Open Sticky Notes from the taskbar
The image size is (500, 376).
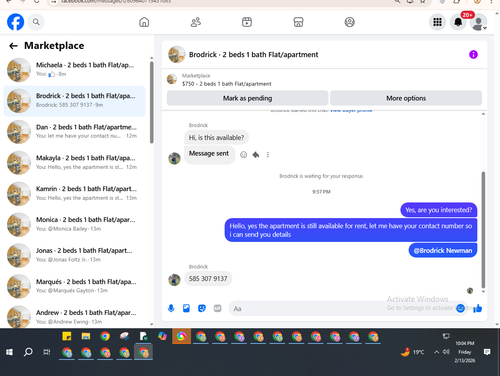67,336
